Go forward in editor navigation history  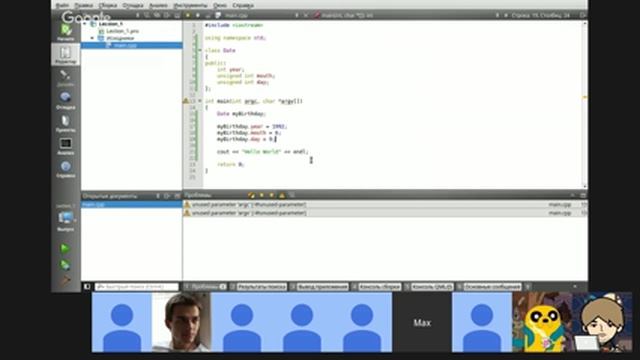pyautogui.click(x=198, y=15)
